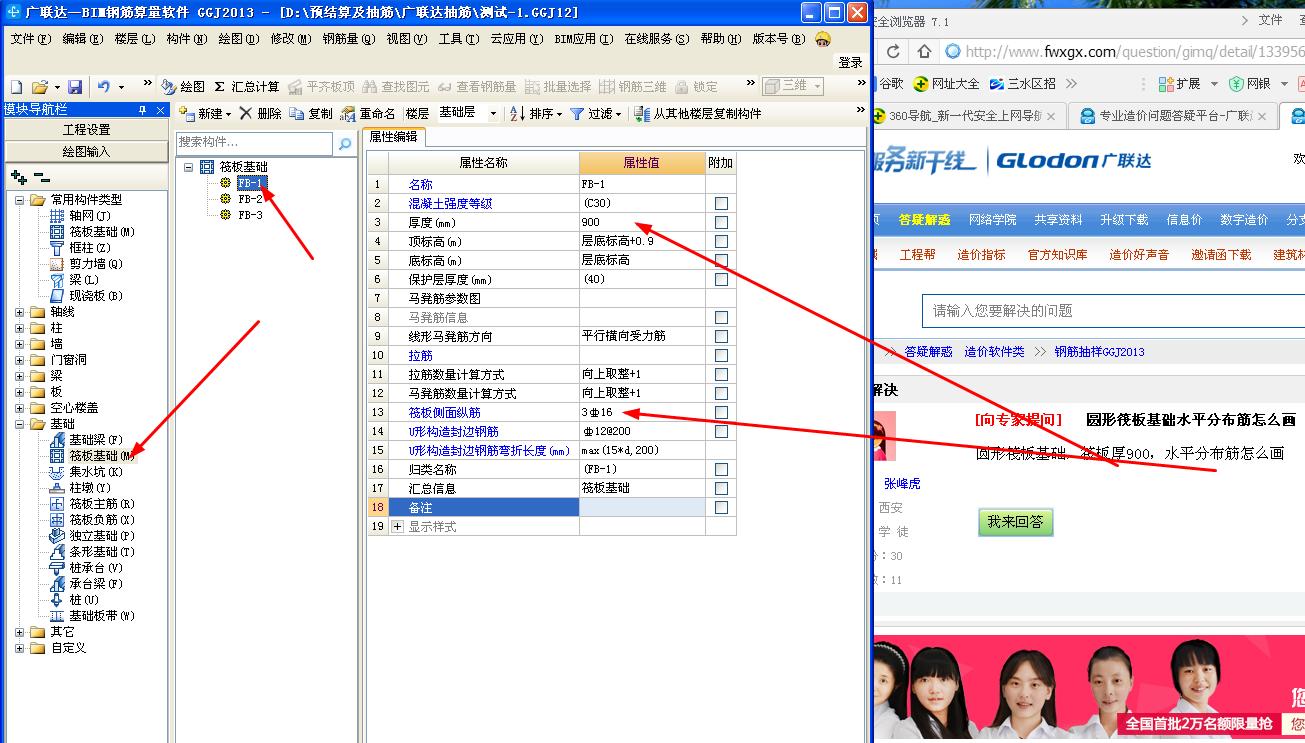Screen dimensions: 1305x743
Task: Expand the 墙 folder
Action: (x=20, y=344)
